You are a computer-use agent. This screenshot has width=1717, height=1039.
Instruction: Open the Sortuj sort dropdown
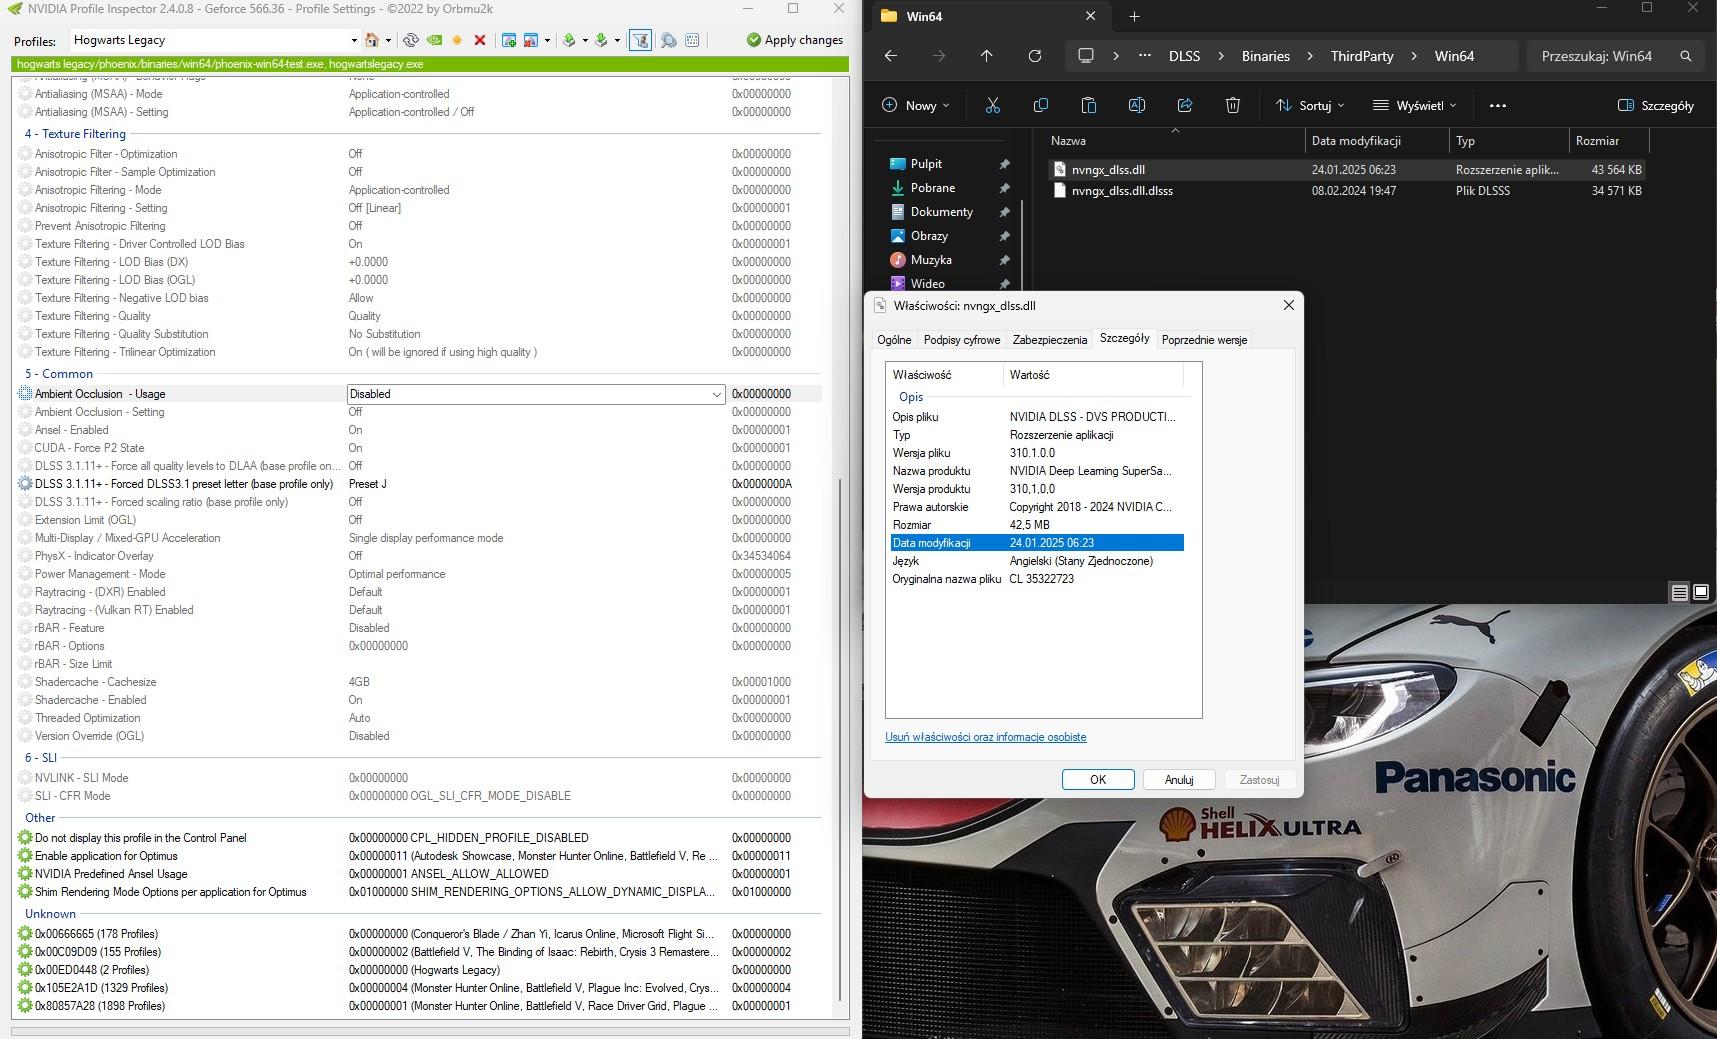pyautogui.click(x=1310, y=105)
